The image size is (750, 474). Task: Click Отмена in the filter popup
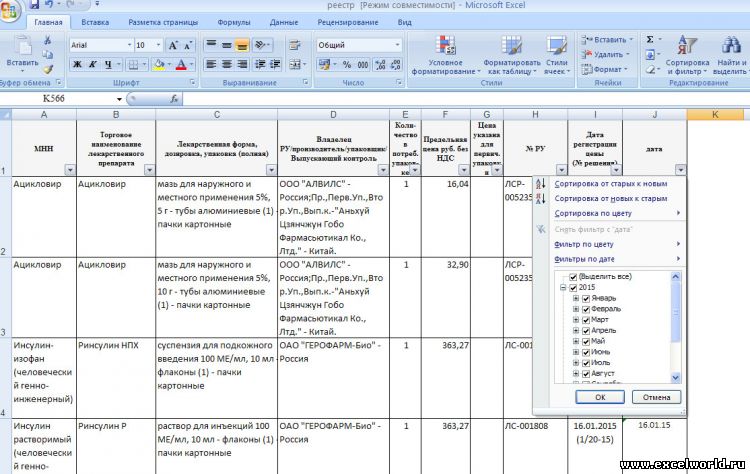(x=656, y=397)
